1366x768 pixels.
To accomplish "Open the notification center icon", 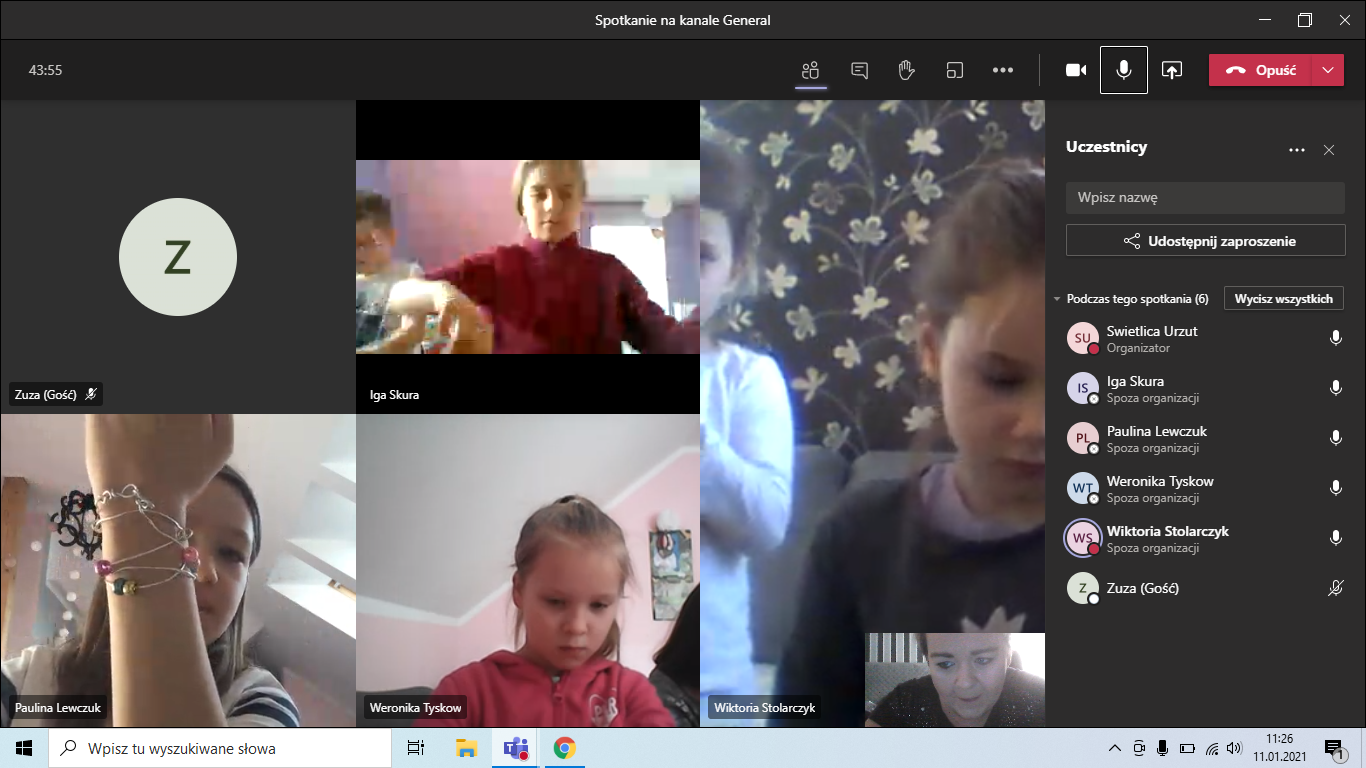I will 1334,748.
